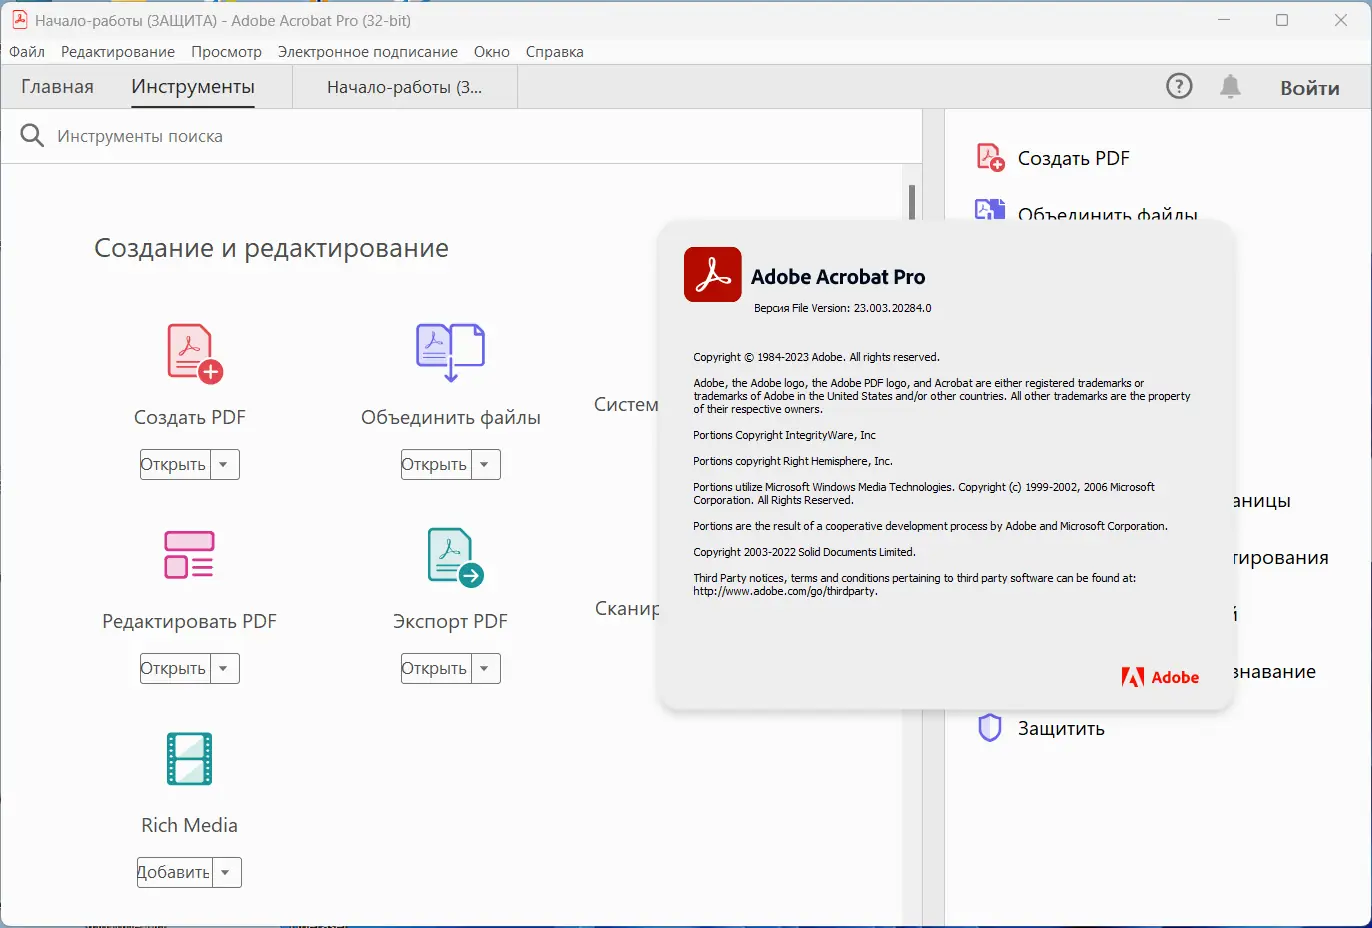Viewport: 1372px width, 928px height.
Task: Click Добавить under Rich Media
Action: coord(175,872)
